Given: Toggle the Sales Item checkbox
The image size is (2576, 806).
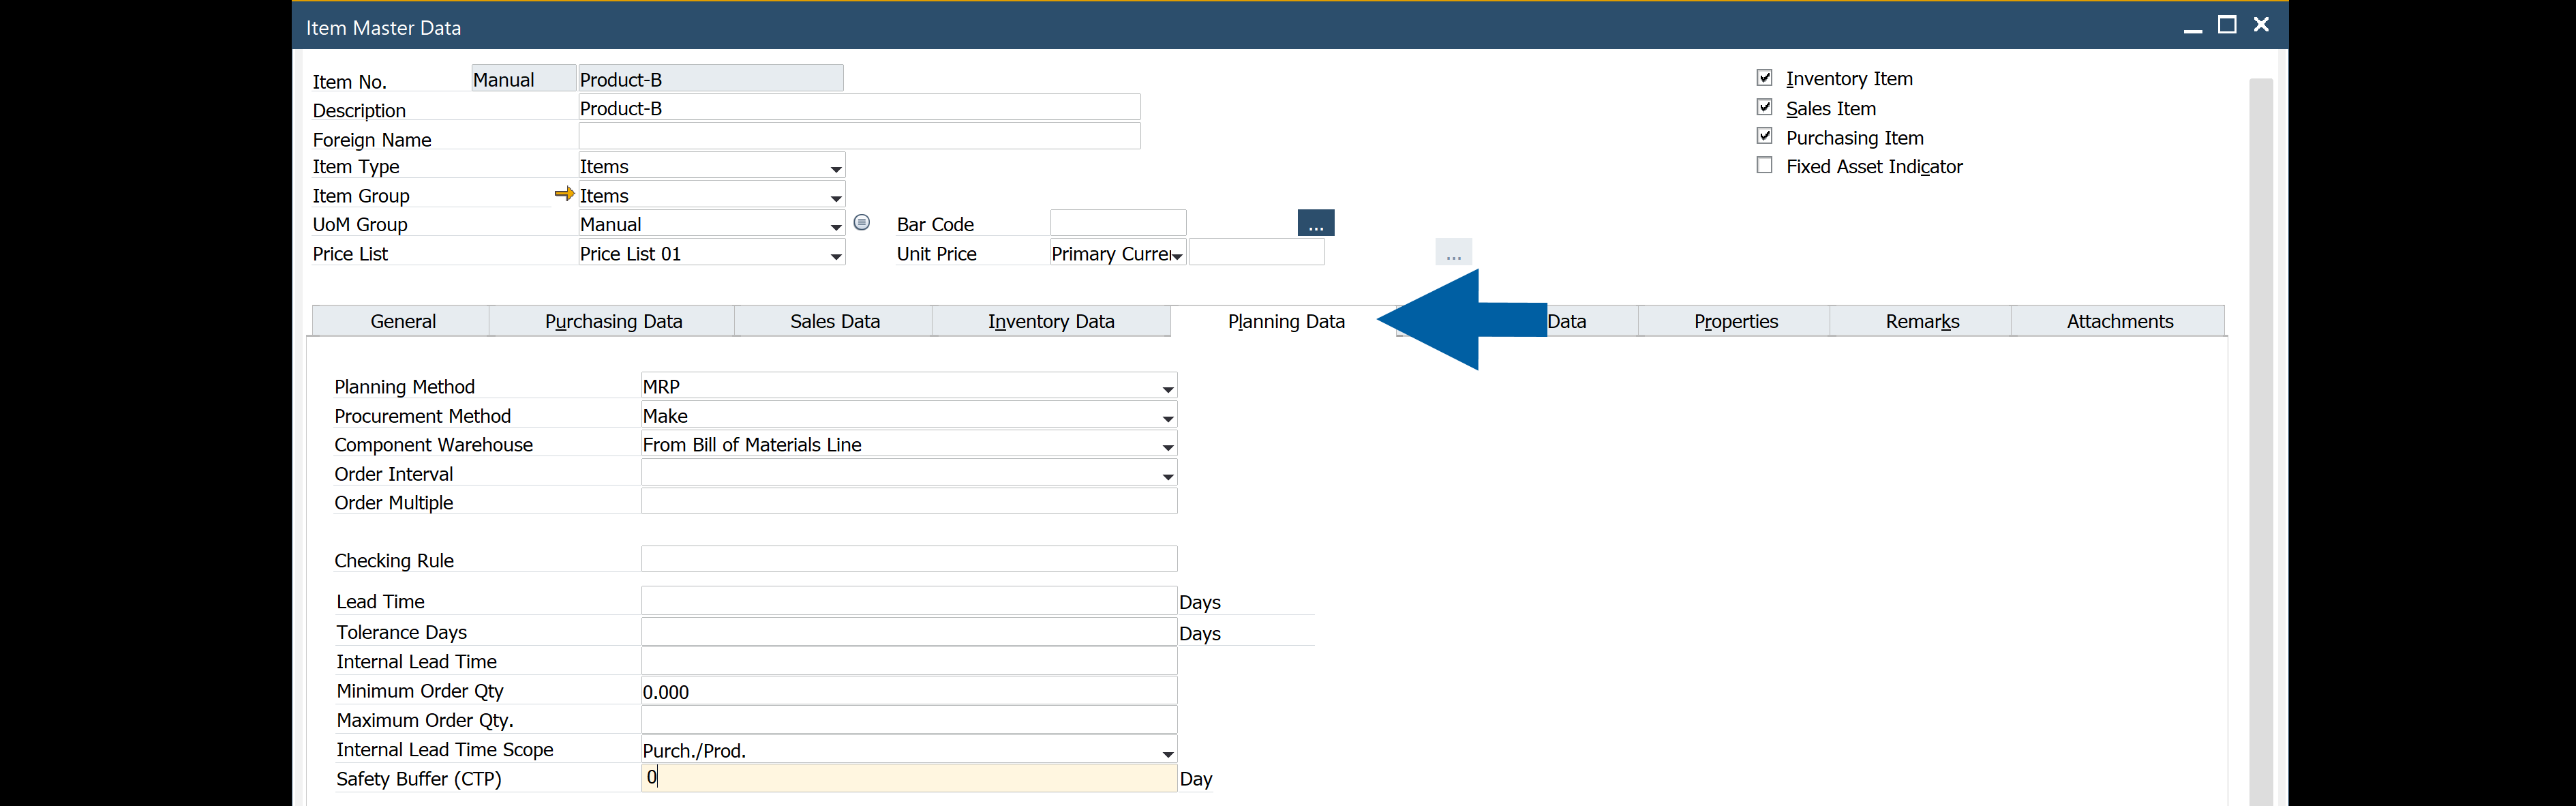Looking at the screenshot, I should click(1764, 107).
